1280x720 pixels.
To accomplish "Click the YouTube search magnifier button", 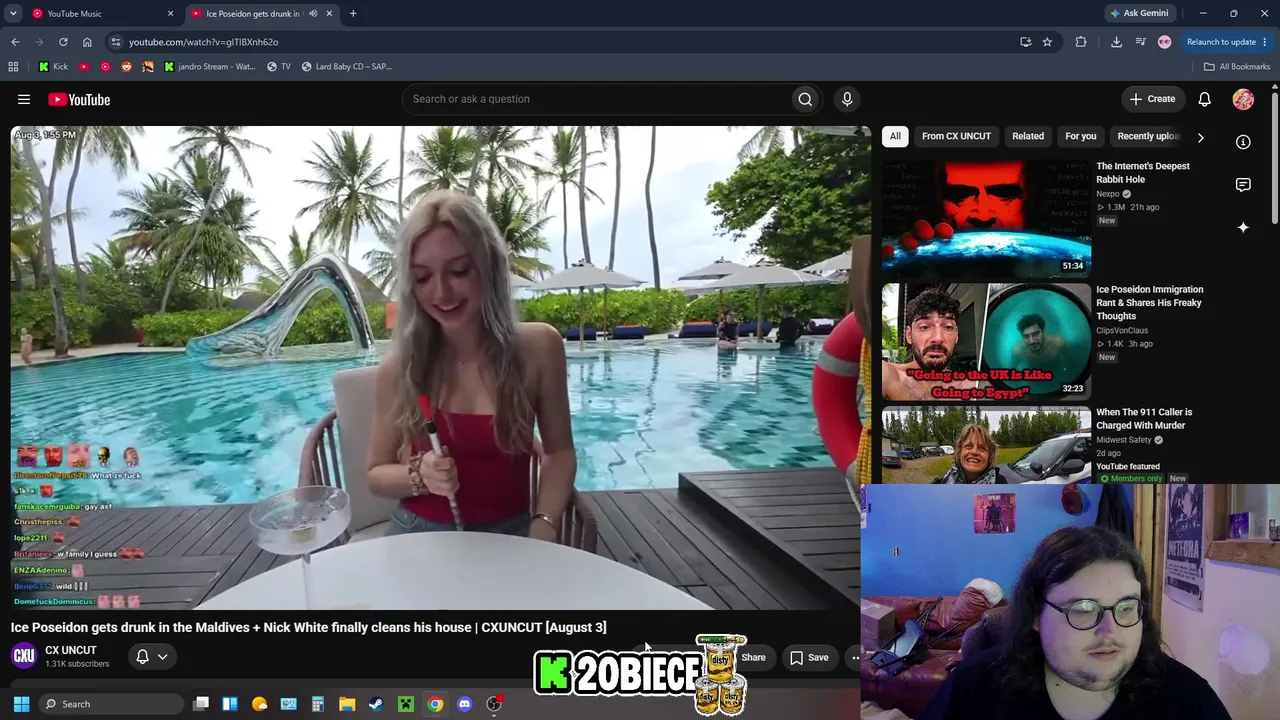I will (805, 99).
